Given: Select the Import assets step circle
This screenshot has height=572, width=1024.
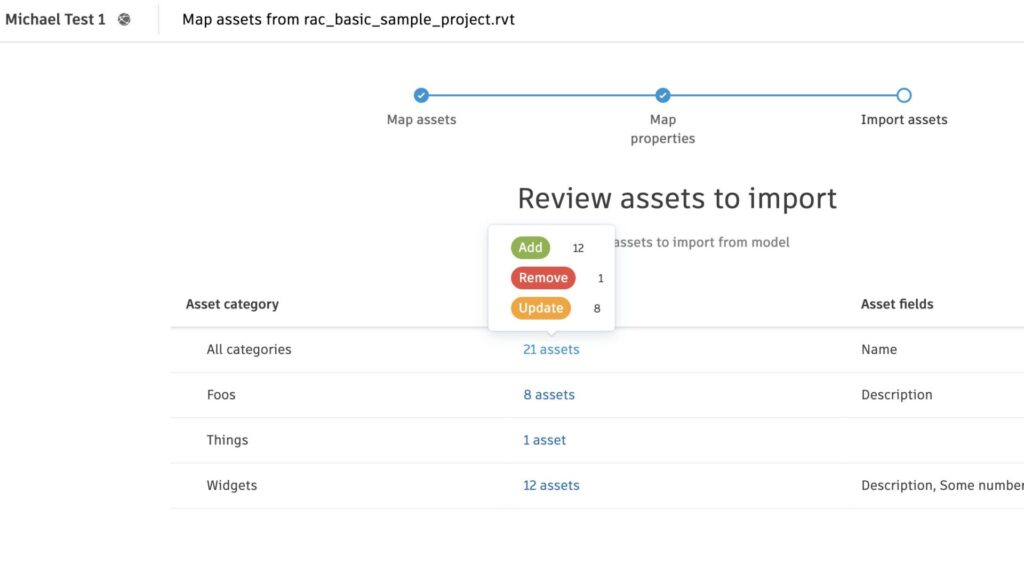Looking at the screenshot, I should coord(904,95).
